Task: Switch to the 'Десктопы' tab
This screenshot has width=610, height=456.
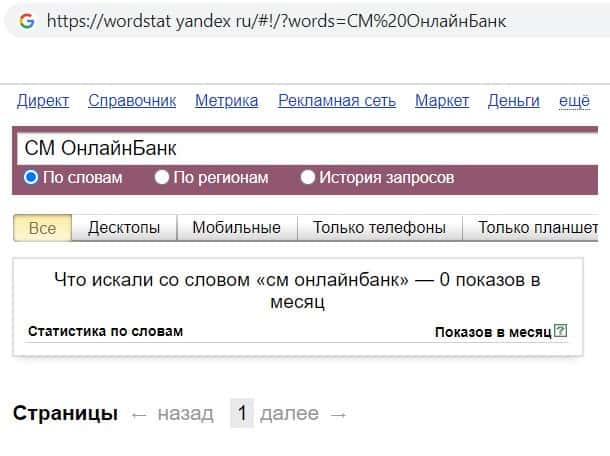Action: (x=124, y=228)
